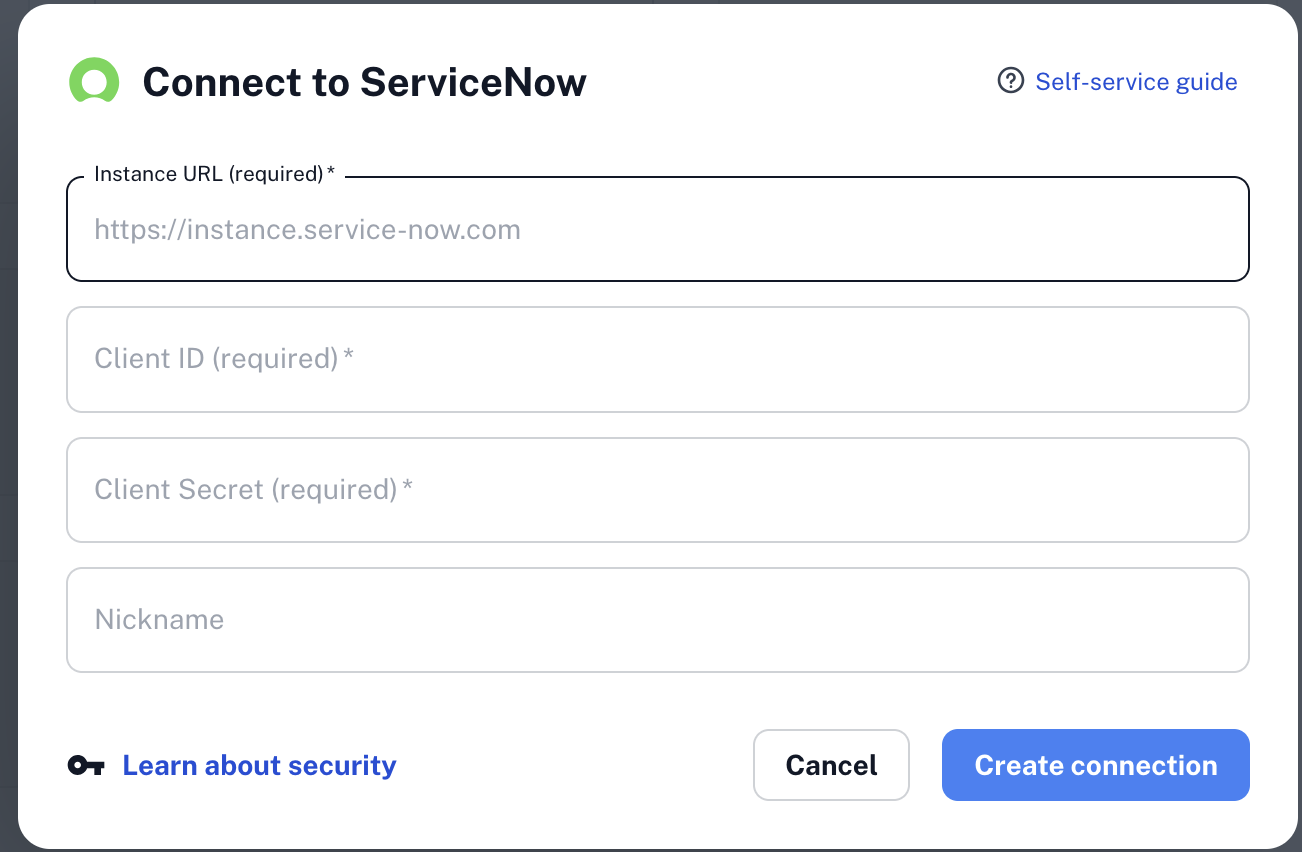The image size is (1302, 852).
Task: Click the Nickname placeholder label
Action: 159,620
